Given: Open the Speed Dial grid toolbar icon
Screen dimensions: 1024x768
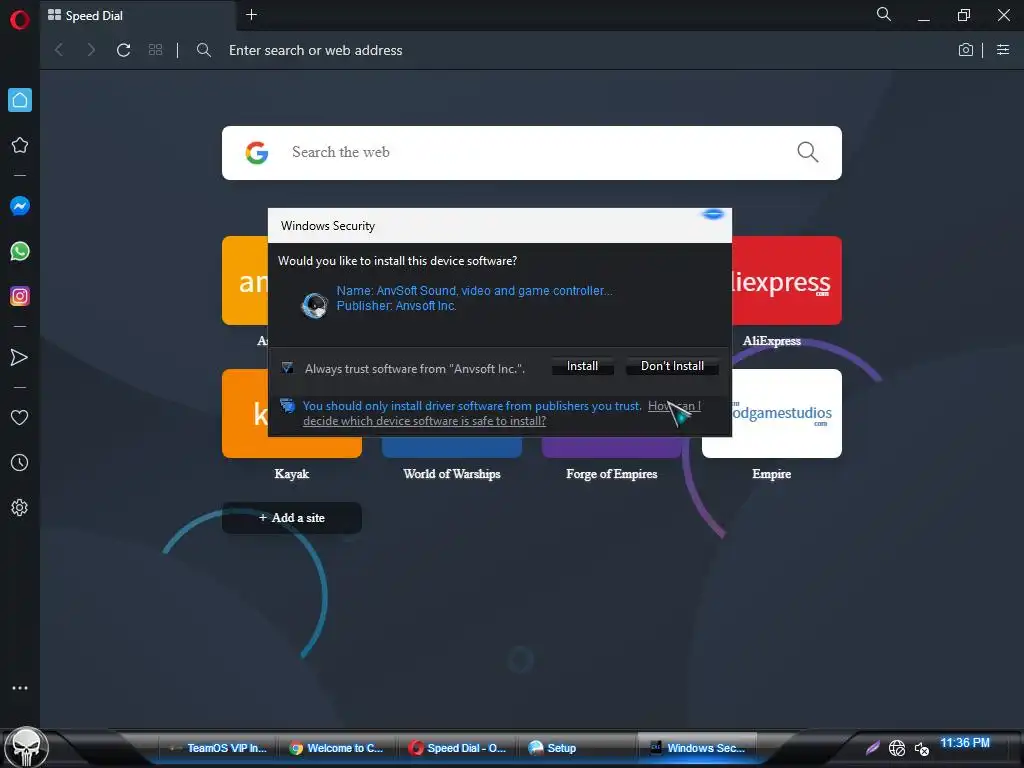Looking at the screenshot, I should [155, 50].
